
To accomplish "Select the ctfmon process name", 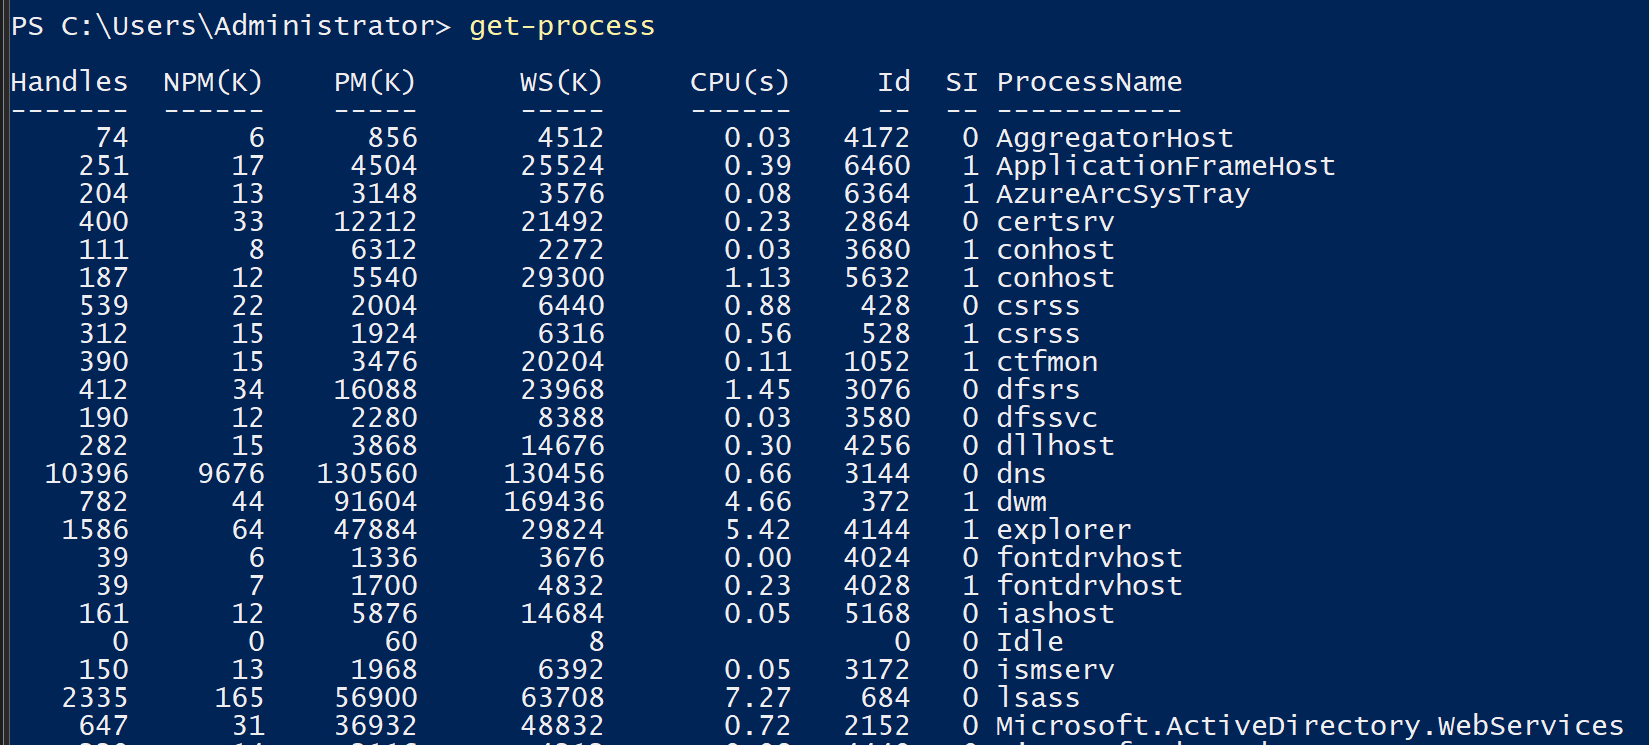I will coord(1047,362).
